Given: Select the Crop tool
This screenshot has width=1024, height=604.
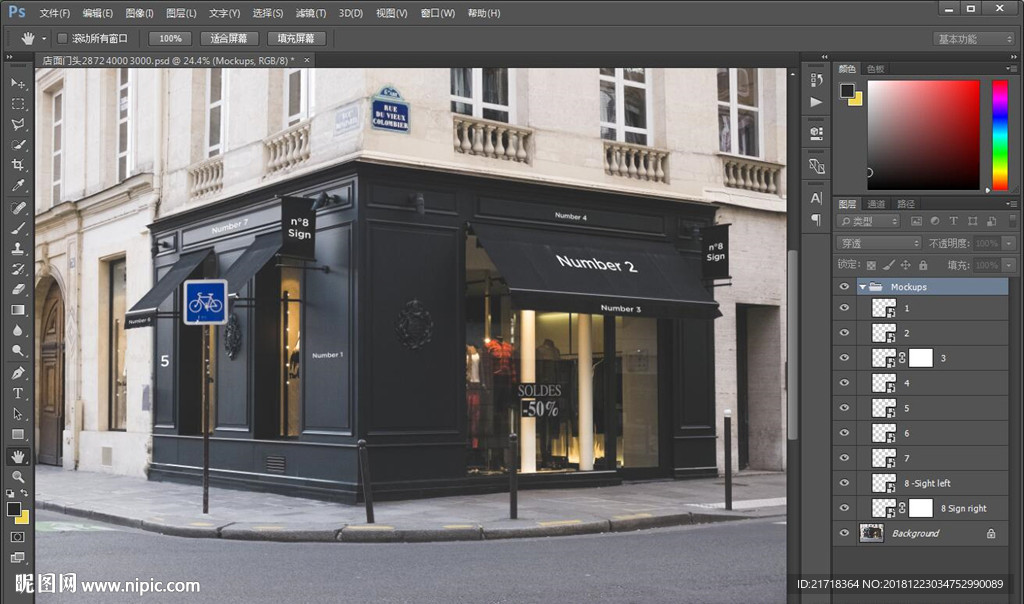Looking at the screenshot, I should click(x=18, y=166).
